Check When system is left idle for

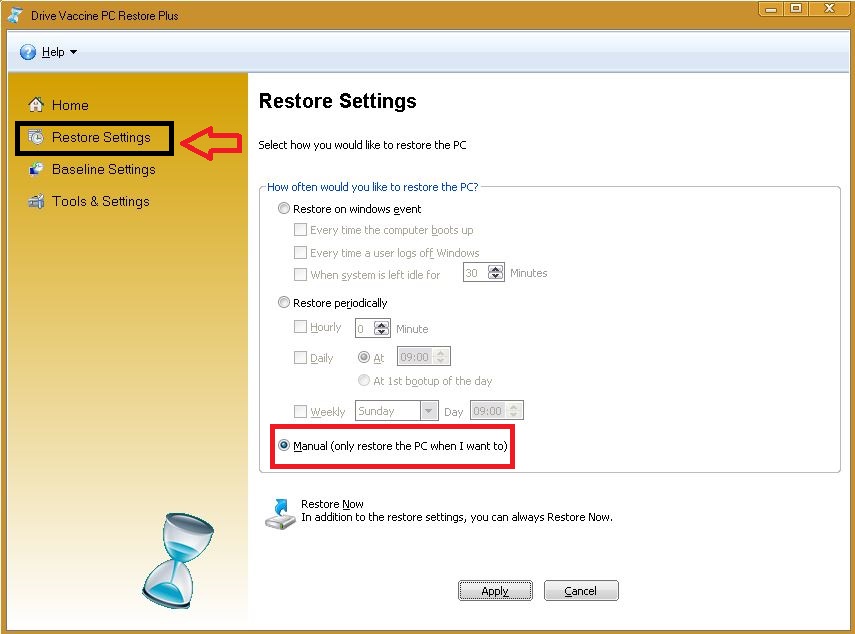pos(300,274)
